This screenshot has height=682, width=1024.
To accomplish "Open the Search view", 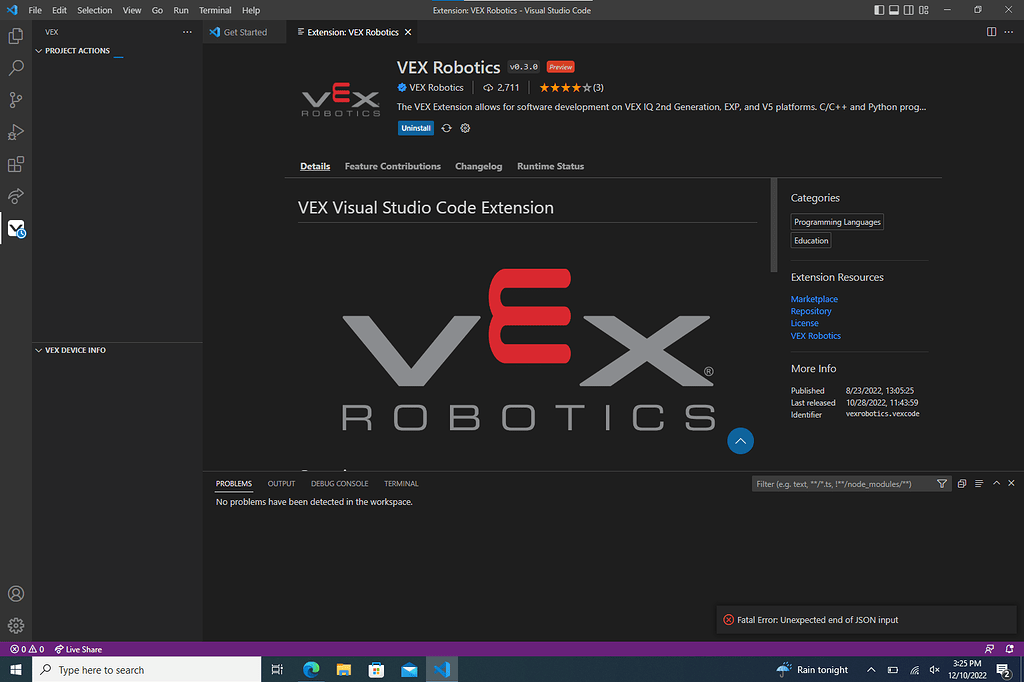I will pos(15,68).
